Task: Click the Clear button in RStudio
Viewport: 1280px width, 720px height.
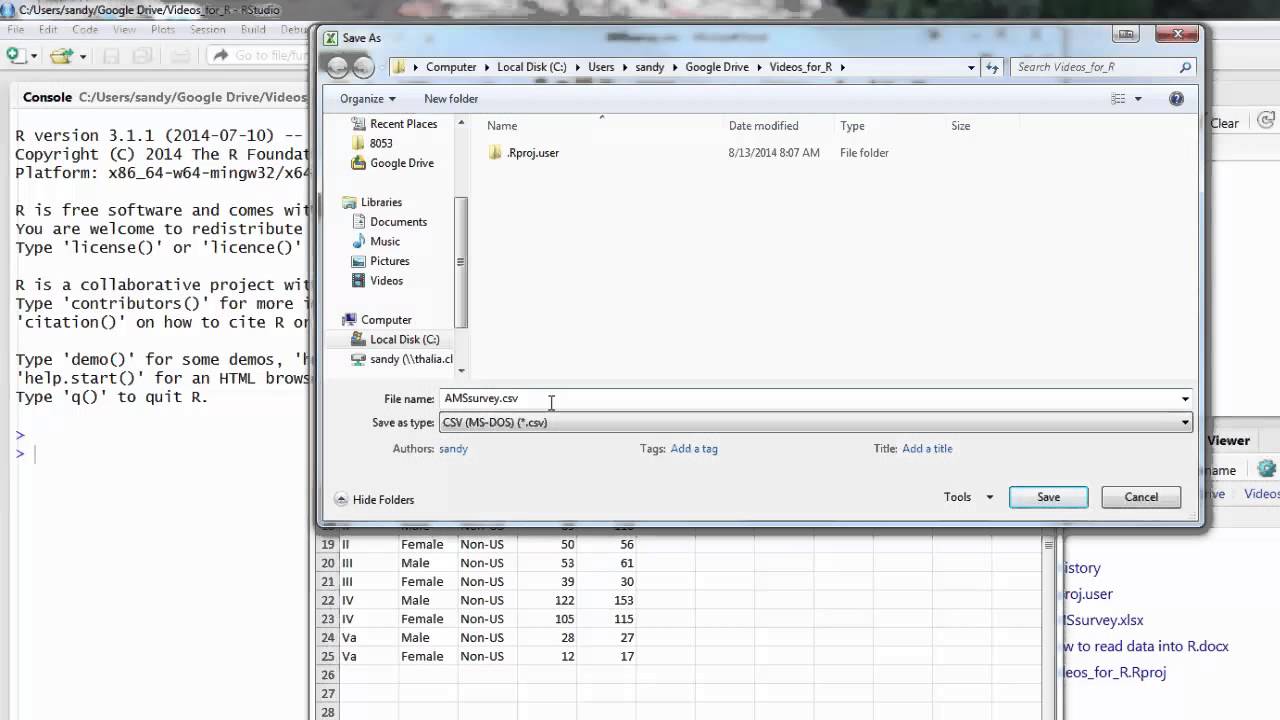Action: pyautogui.click(x=1224, y=124)
